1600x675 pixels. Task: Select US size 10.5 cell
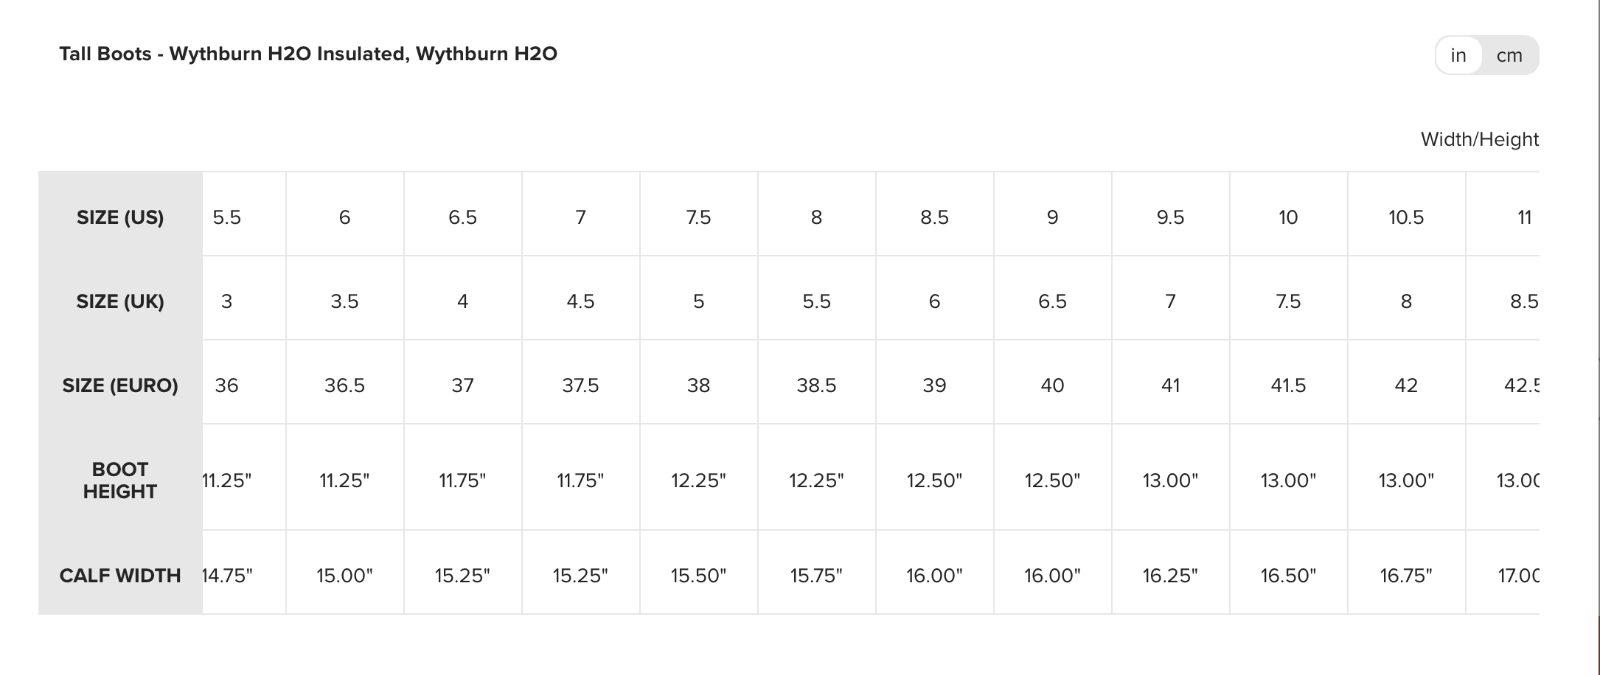click(1406, 217)
